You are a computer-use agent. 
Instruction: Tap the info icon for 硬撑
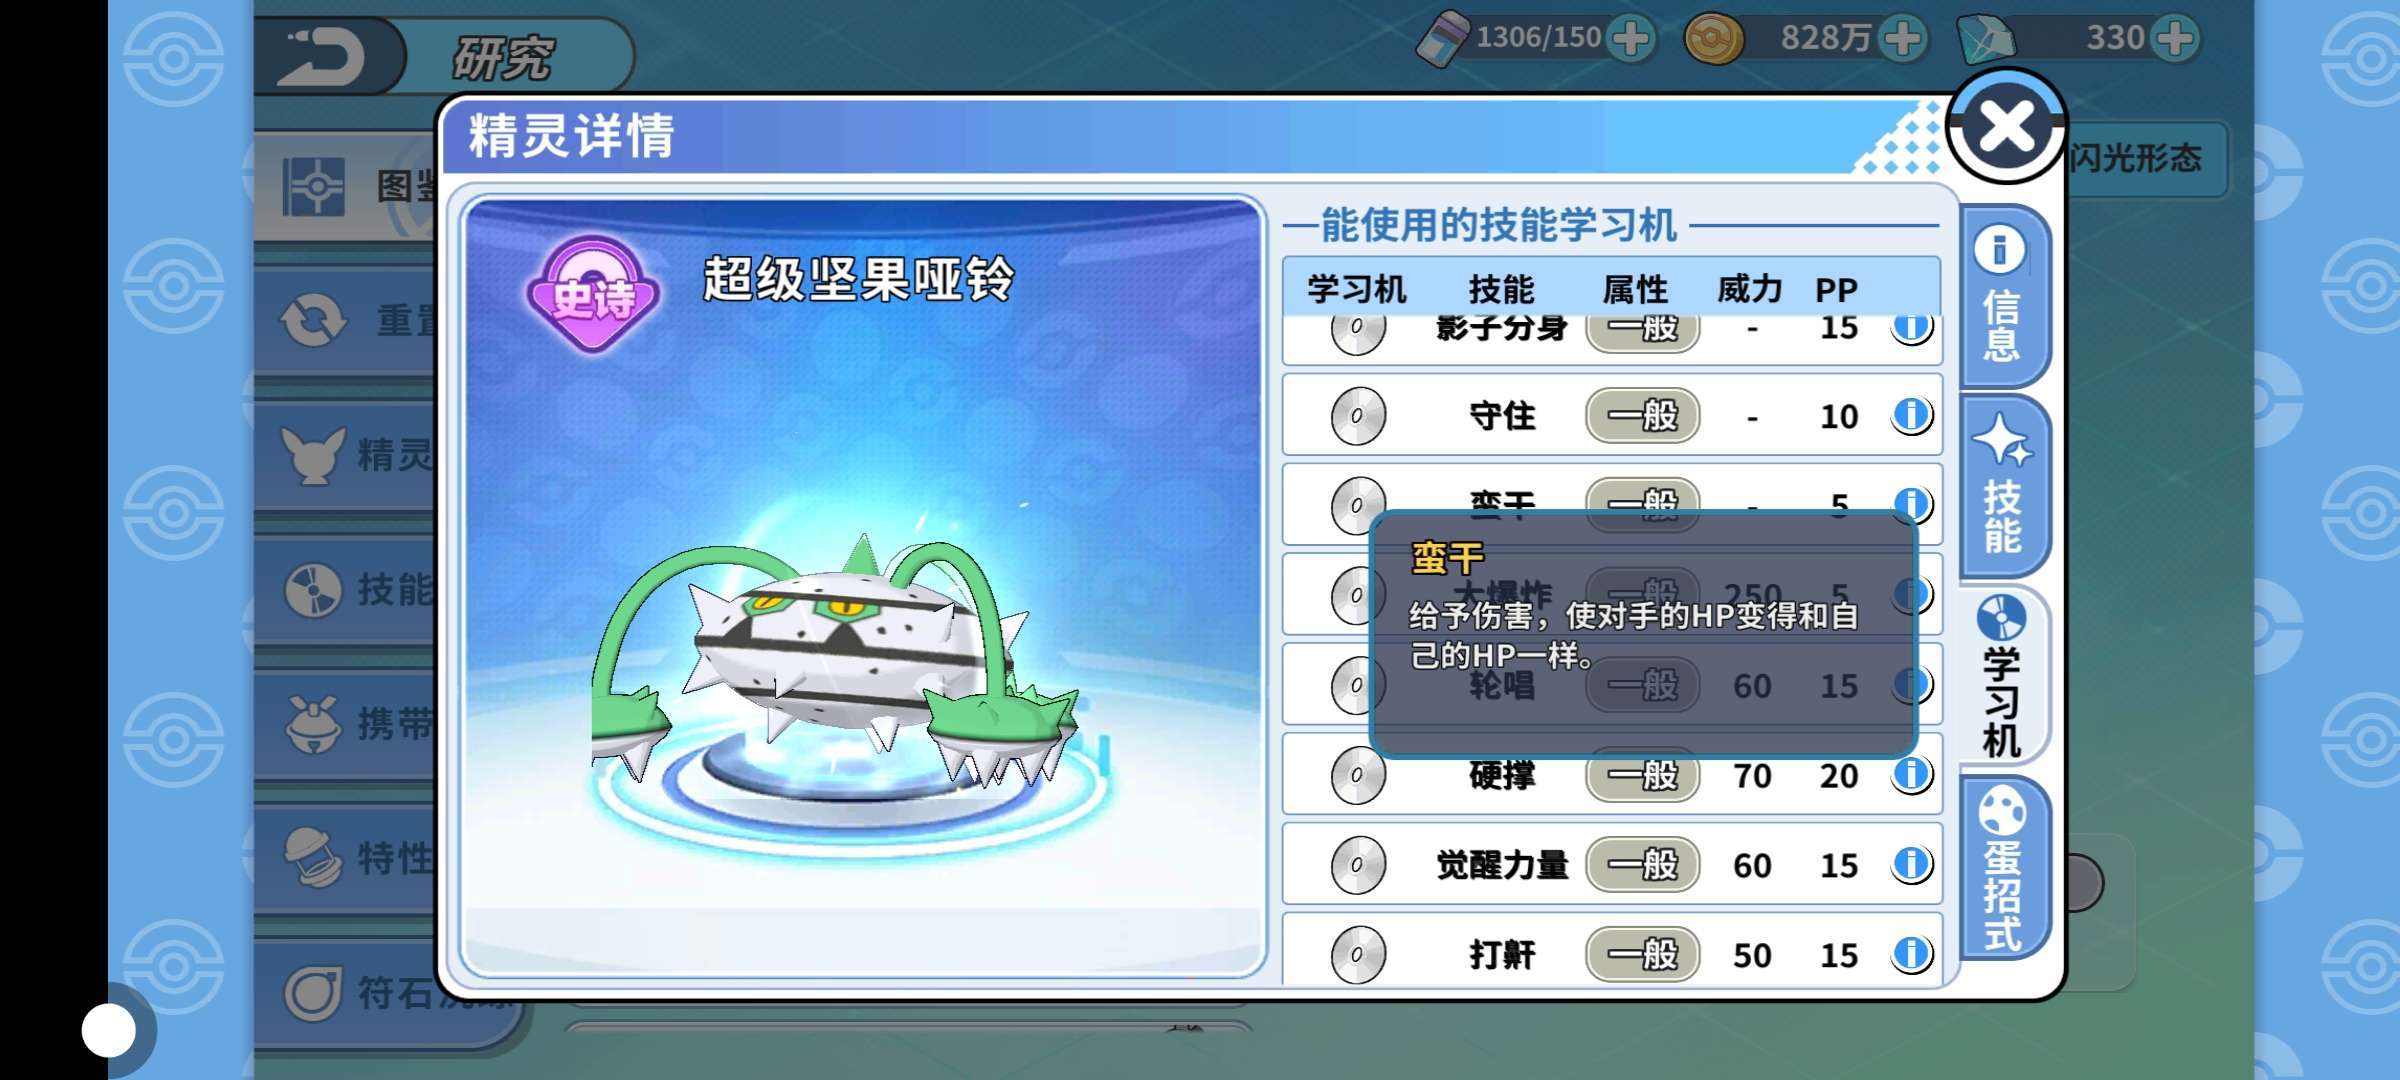pos(1911,773)
